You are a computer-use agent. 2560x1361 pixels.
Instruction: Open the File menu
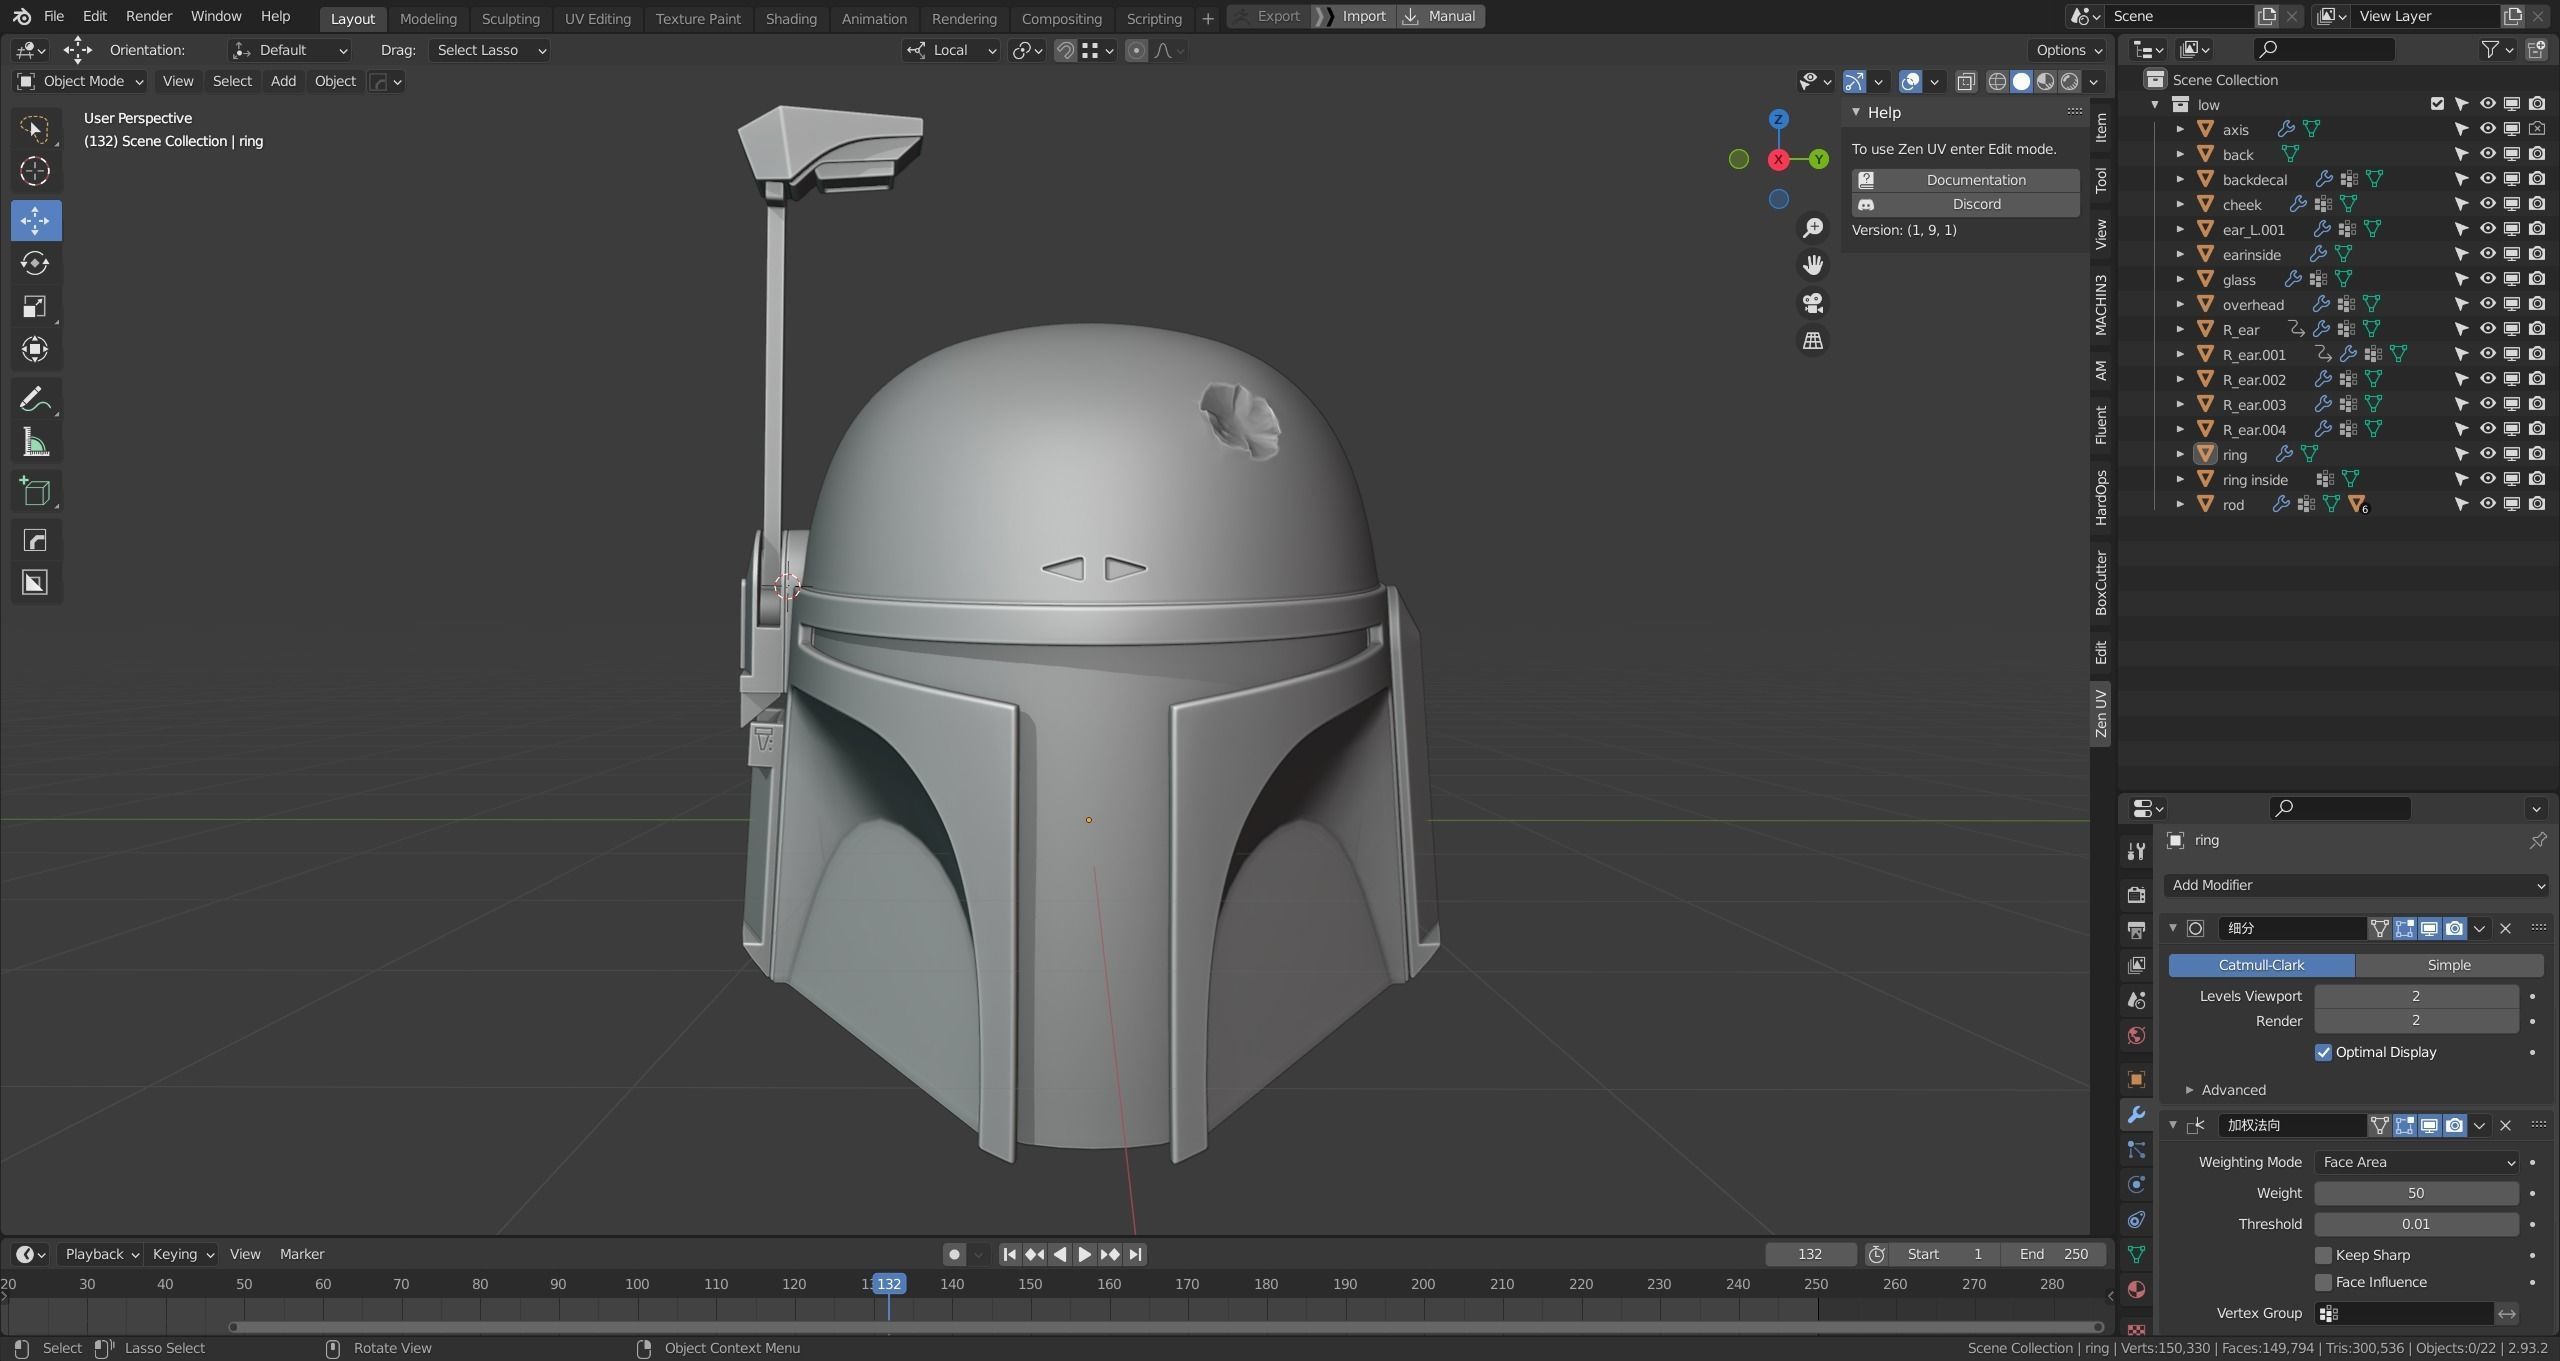click(54, 16)
